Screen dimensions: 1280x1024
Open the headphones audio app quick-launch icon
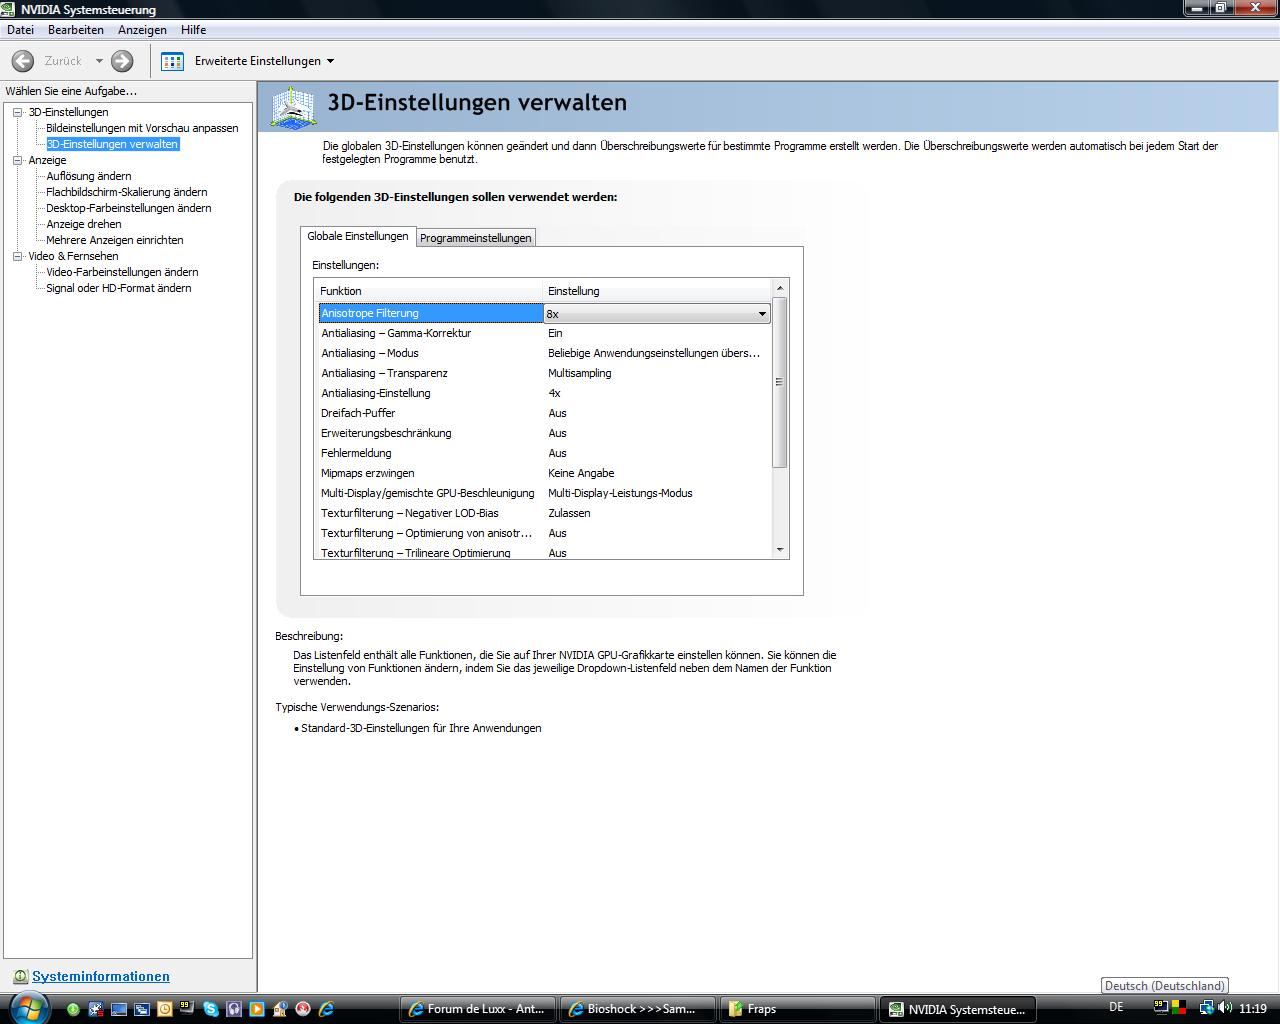click(x=233, y=1009)
